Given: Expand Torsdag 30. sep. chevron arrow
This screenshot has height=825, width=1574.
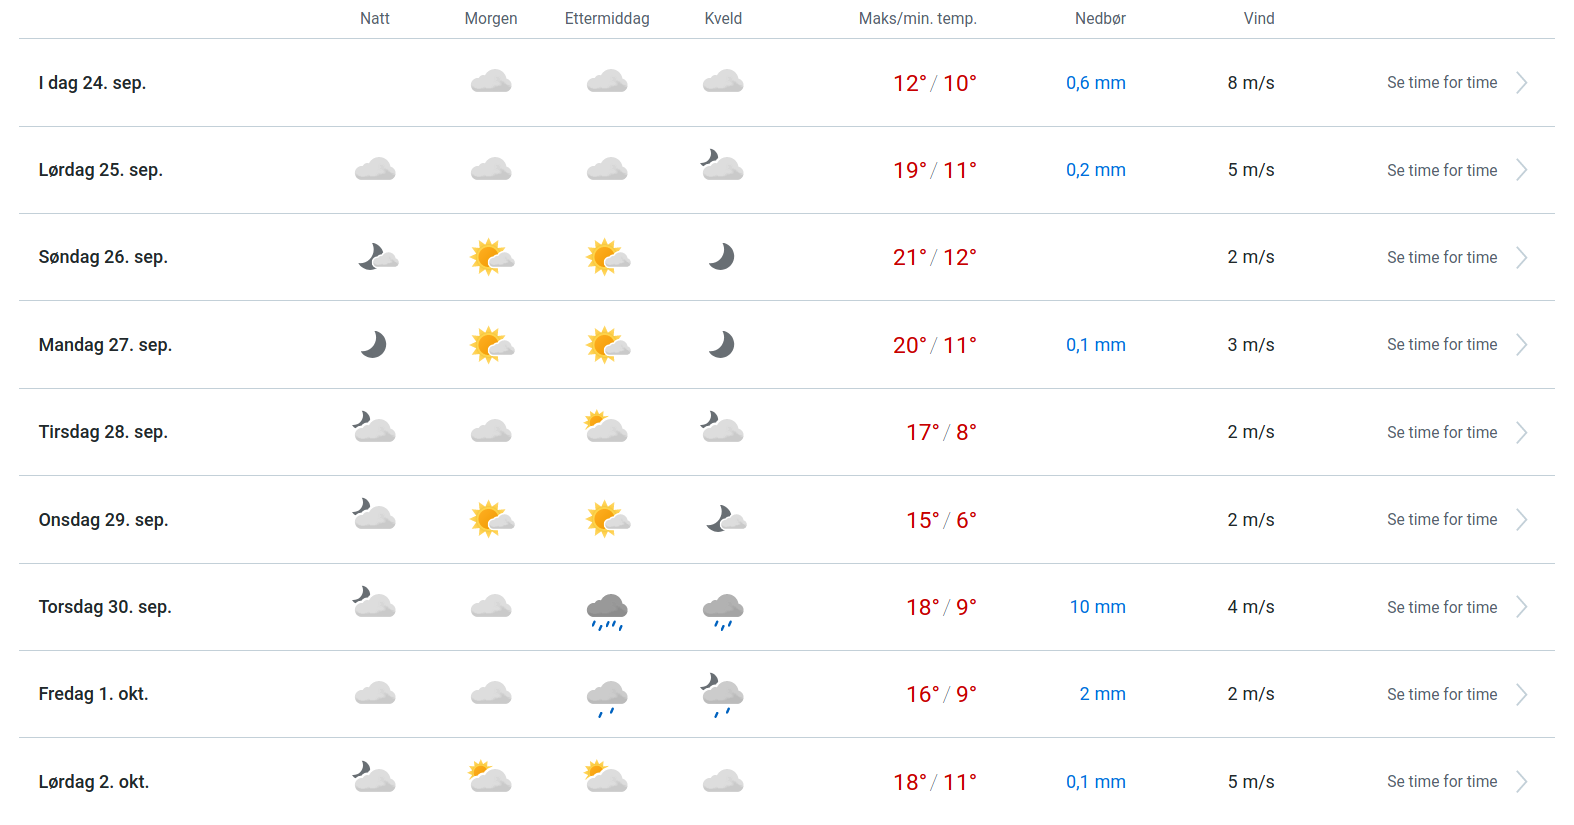Looking at the screenshot, I should click(x=1522, y=607).
